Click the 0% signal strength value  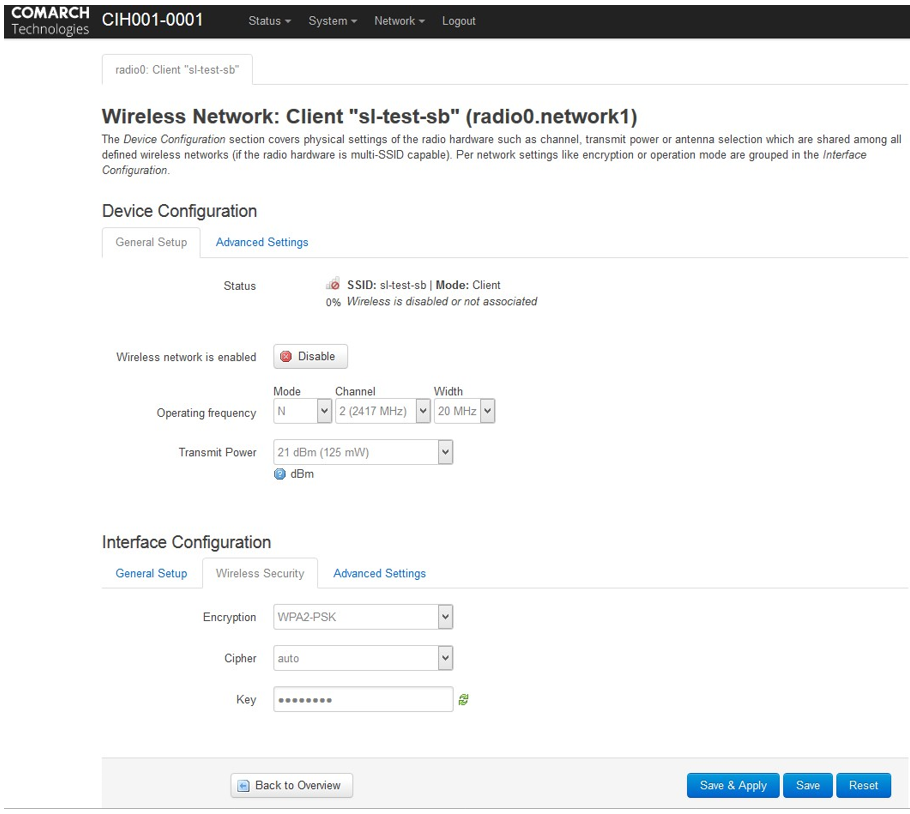click(333, 302)
